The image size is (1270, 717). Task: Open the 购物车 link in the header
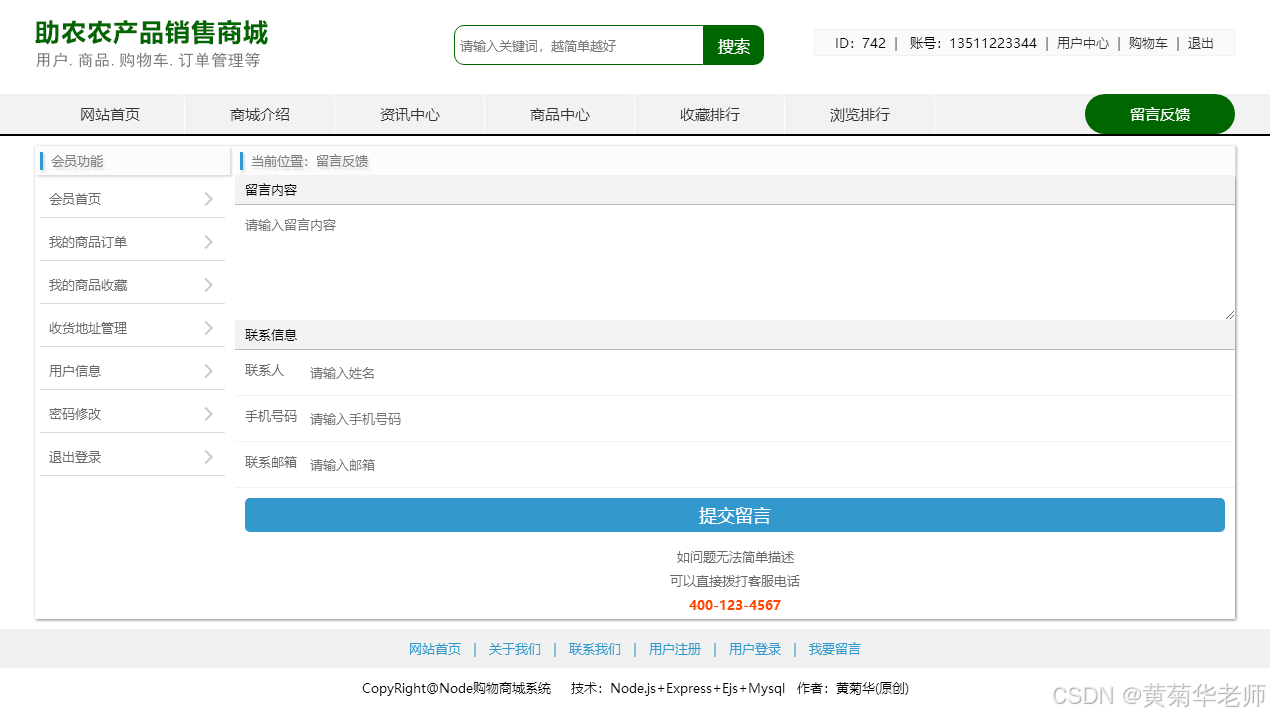pos(1148,43)
